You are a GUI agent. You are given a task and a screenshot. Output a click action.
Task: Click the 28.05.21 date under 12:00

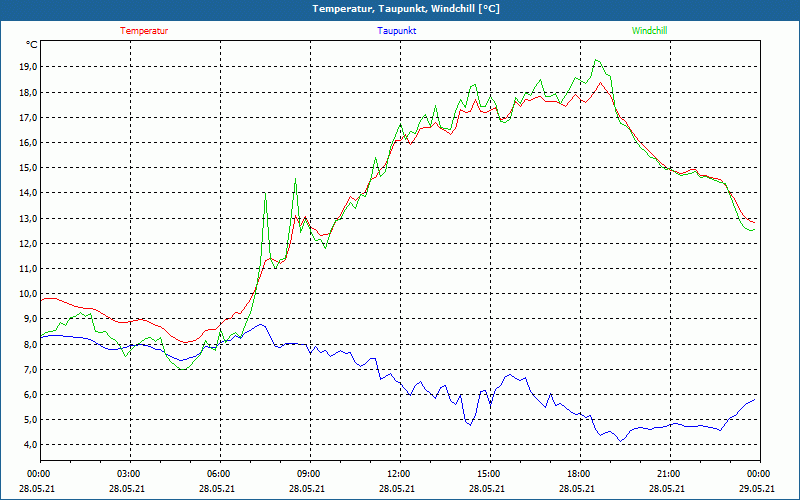click(x=397, y=488)
